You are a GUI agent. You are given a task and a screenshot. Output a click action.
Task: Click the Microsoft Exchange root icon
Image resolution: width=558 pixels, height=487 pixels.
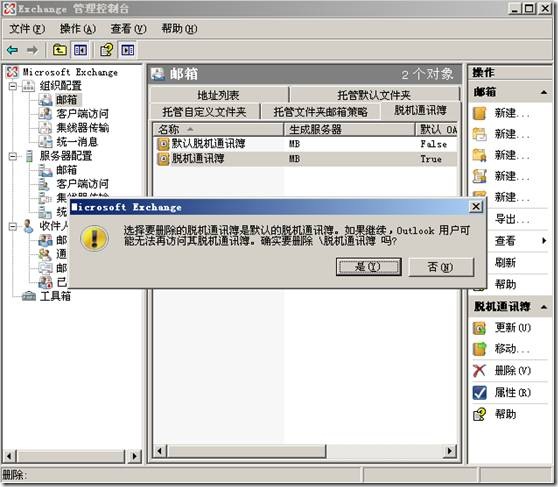[12, 72]
